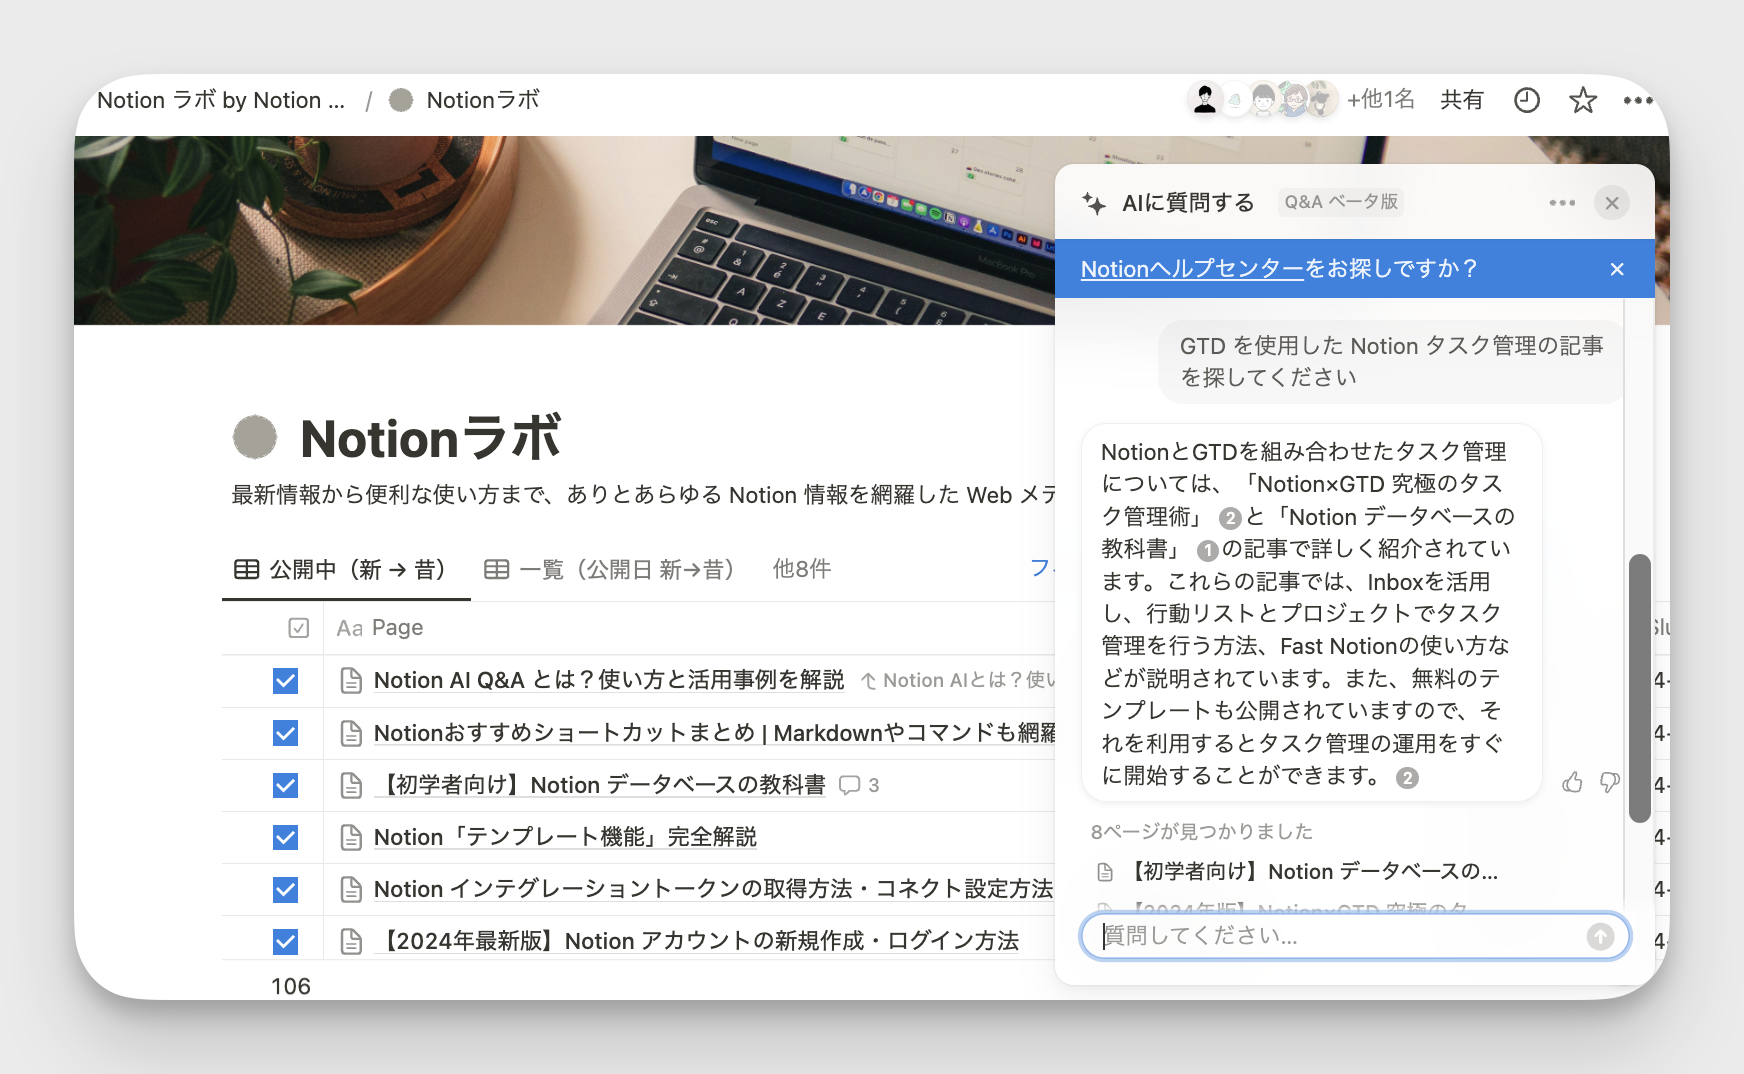
Task: Click first user avatar in header
Action: (1205, 99)
